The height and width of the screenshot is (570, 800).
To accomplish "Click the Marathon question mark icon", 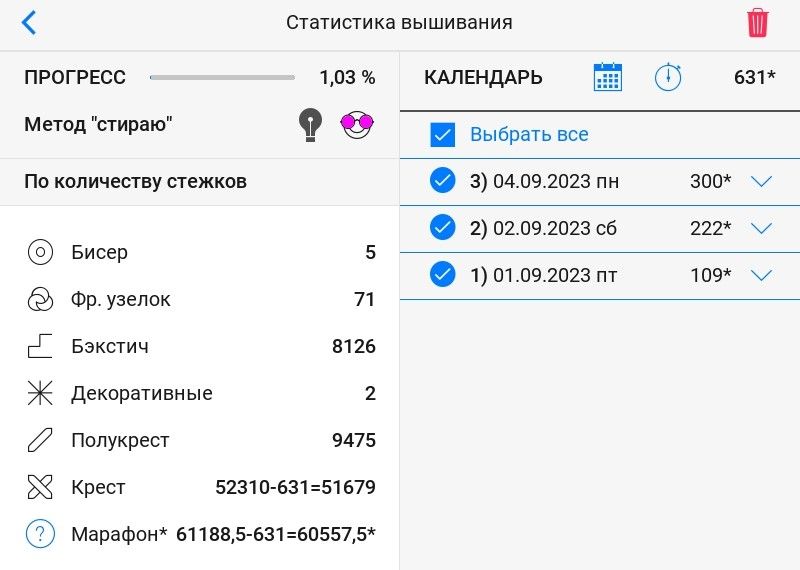I will (39, 534).
